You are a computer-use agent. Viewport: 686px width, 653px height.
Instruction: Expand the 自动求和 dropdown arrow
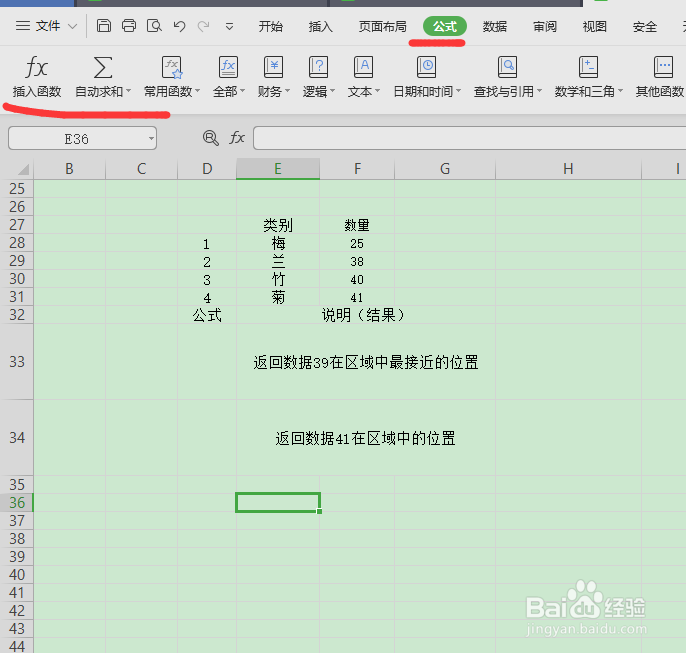[x=129, y=91]
